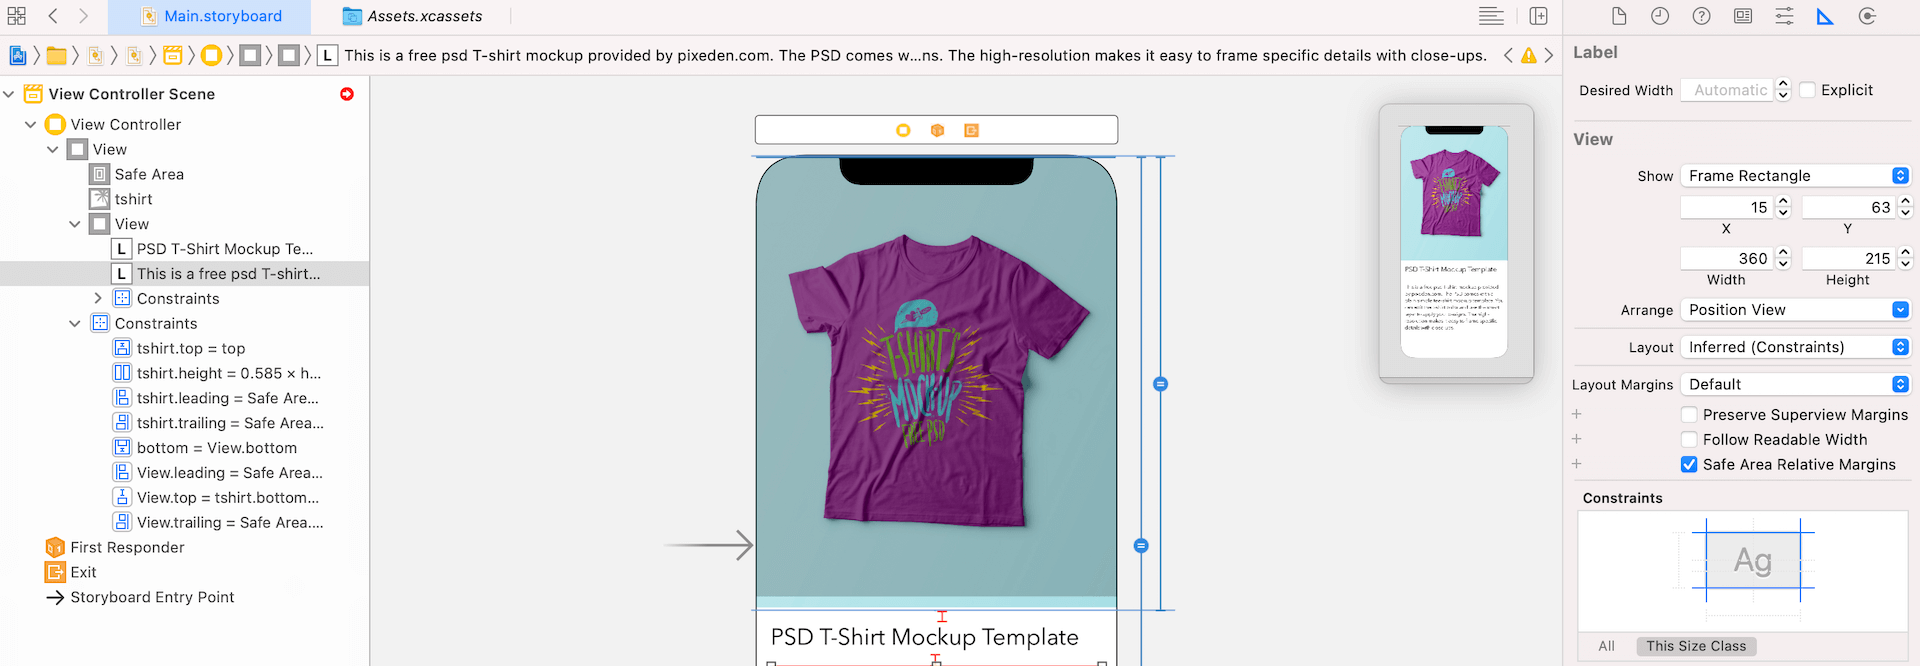The height and width of the screenshot is (666, 1920).
Task: Click the All constraints filter button
Action: (1606, 646)
